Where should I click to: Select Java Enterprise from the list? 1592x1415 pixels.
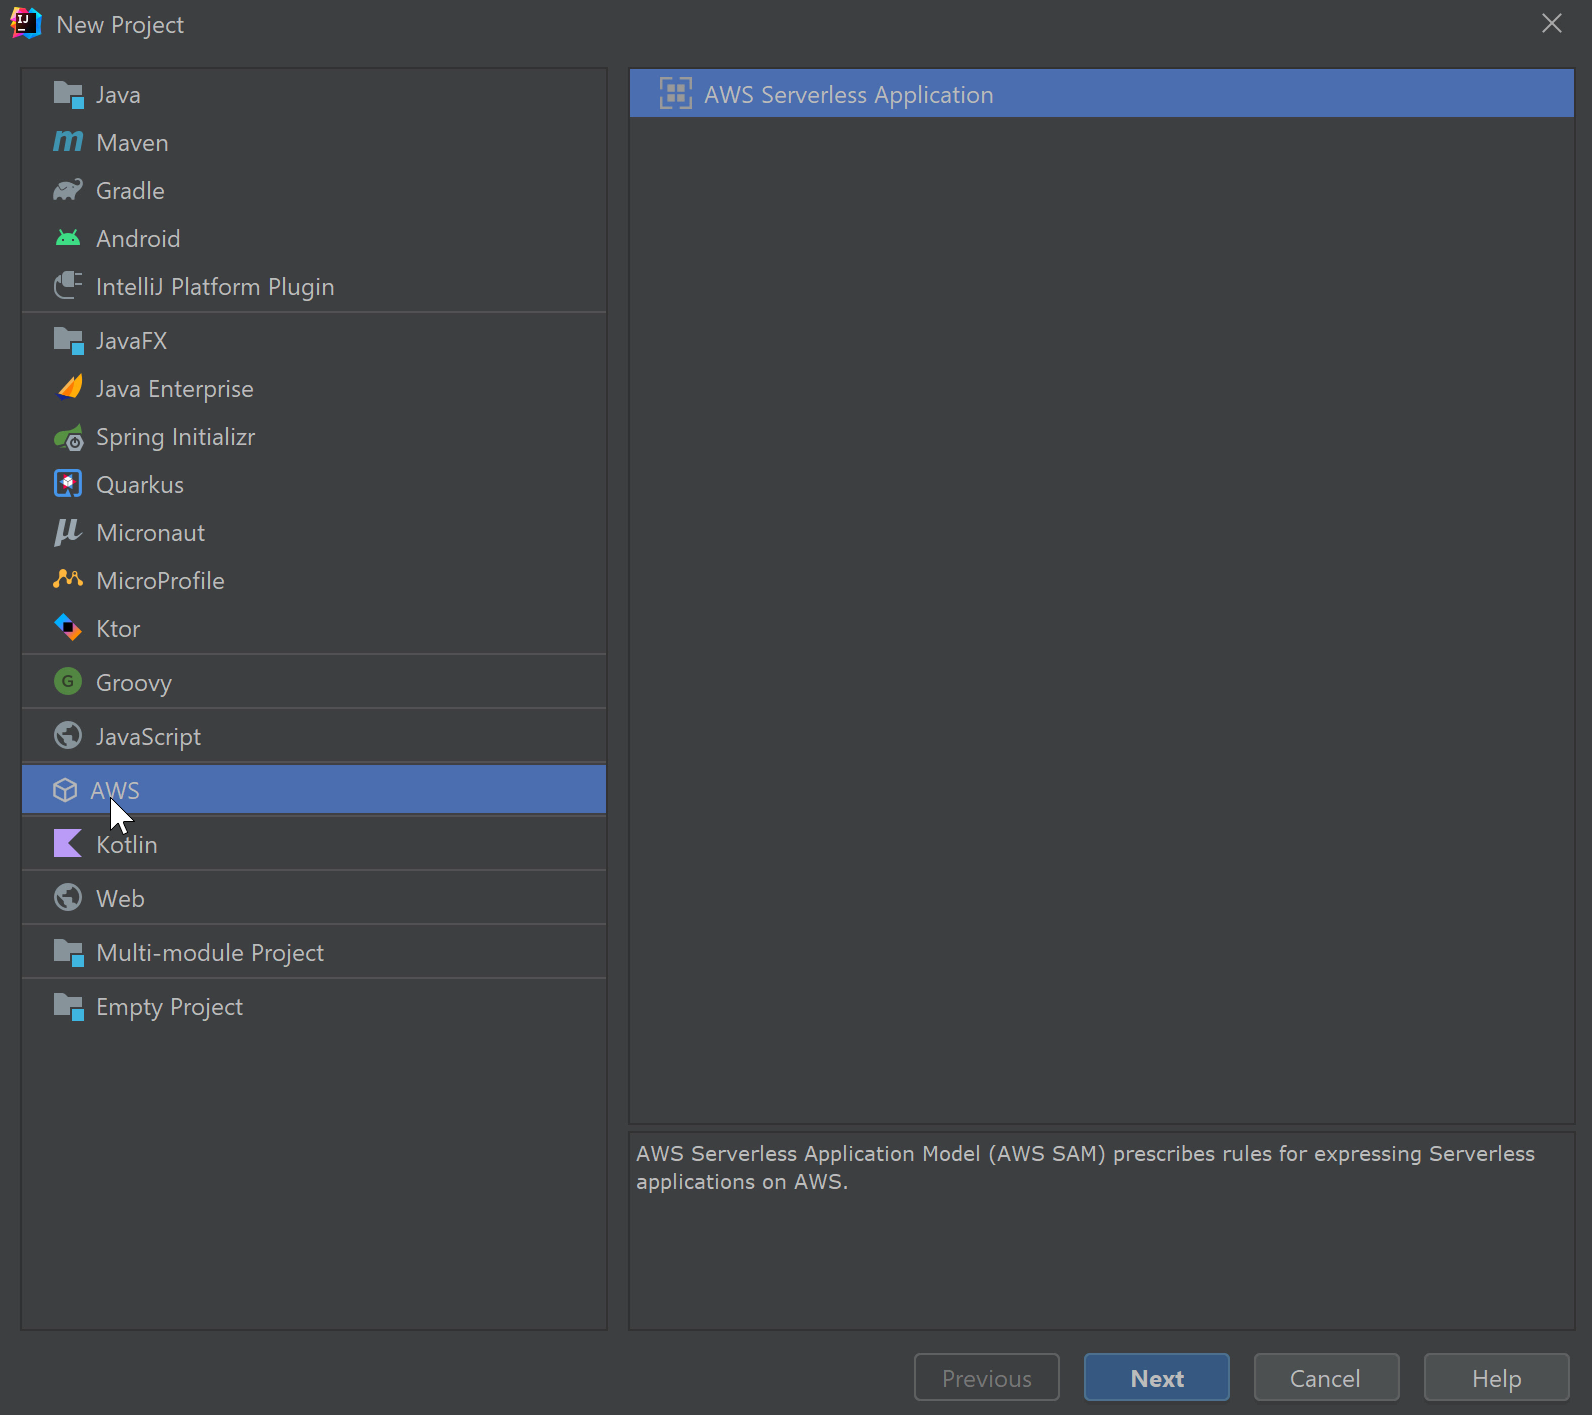point(174,389)
